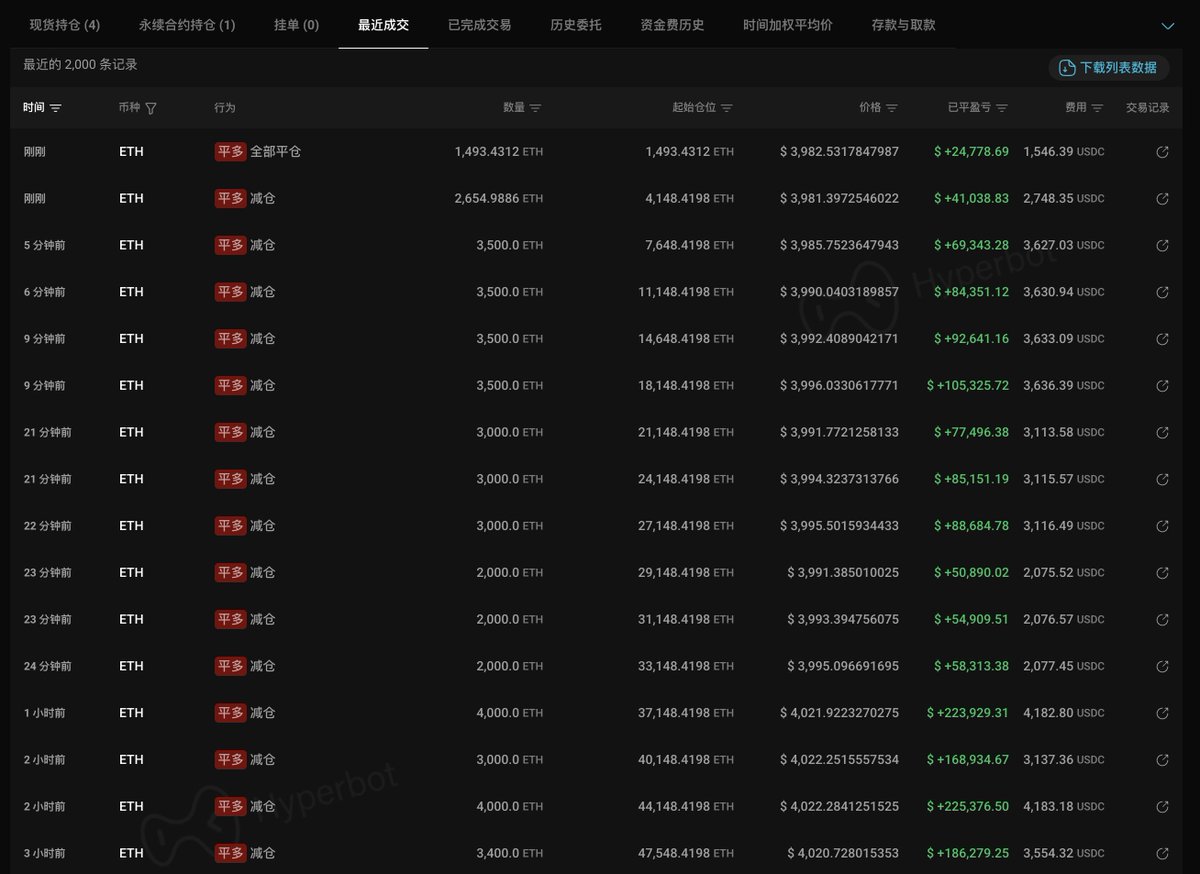Open transaction record for $3,992.4089042171 row

[1162, 339]
